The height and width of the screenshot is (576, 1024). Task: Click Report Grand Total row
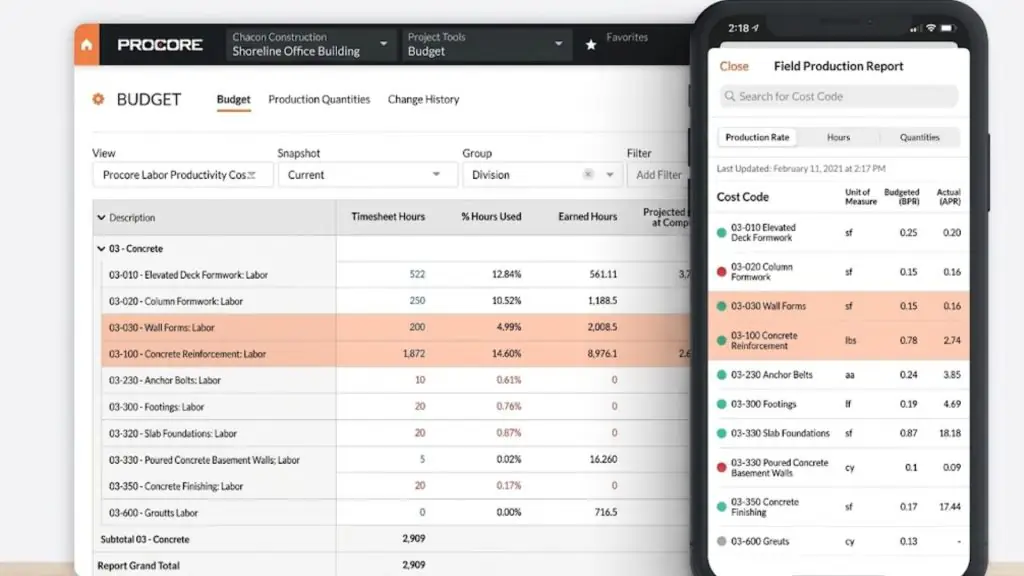(x=392, y=566)
